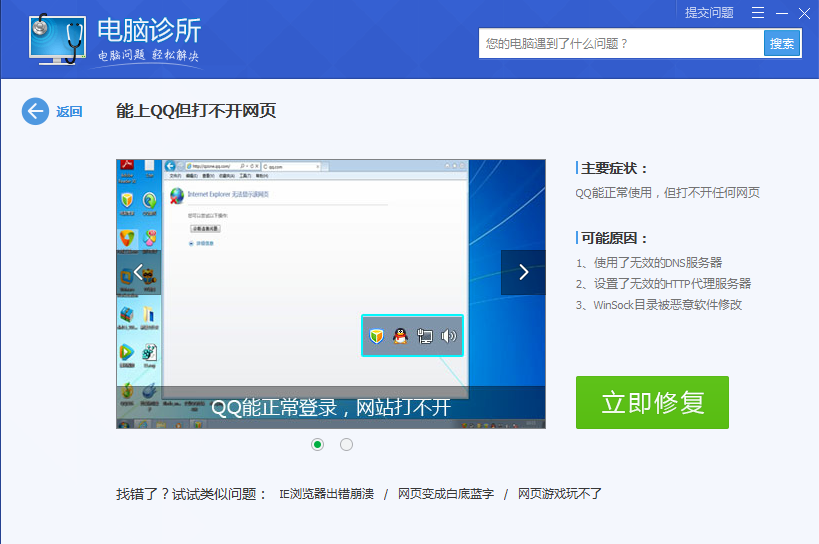
Task: Open similar problem 网页变成白底蓝字
Action: [446, 494]
